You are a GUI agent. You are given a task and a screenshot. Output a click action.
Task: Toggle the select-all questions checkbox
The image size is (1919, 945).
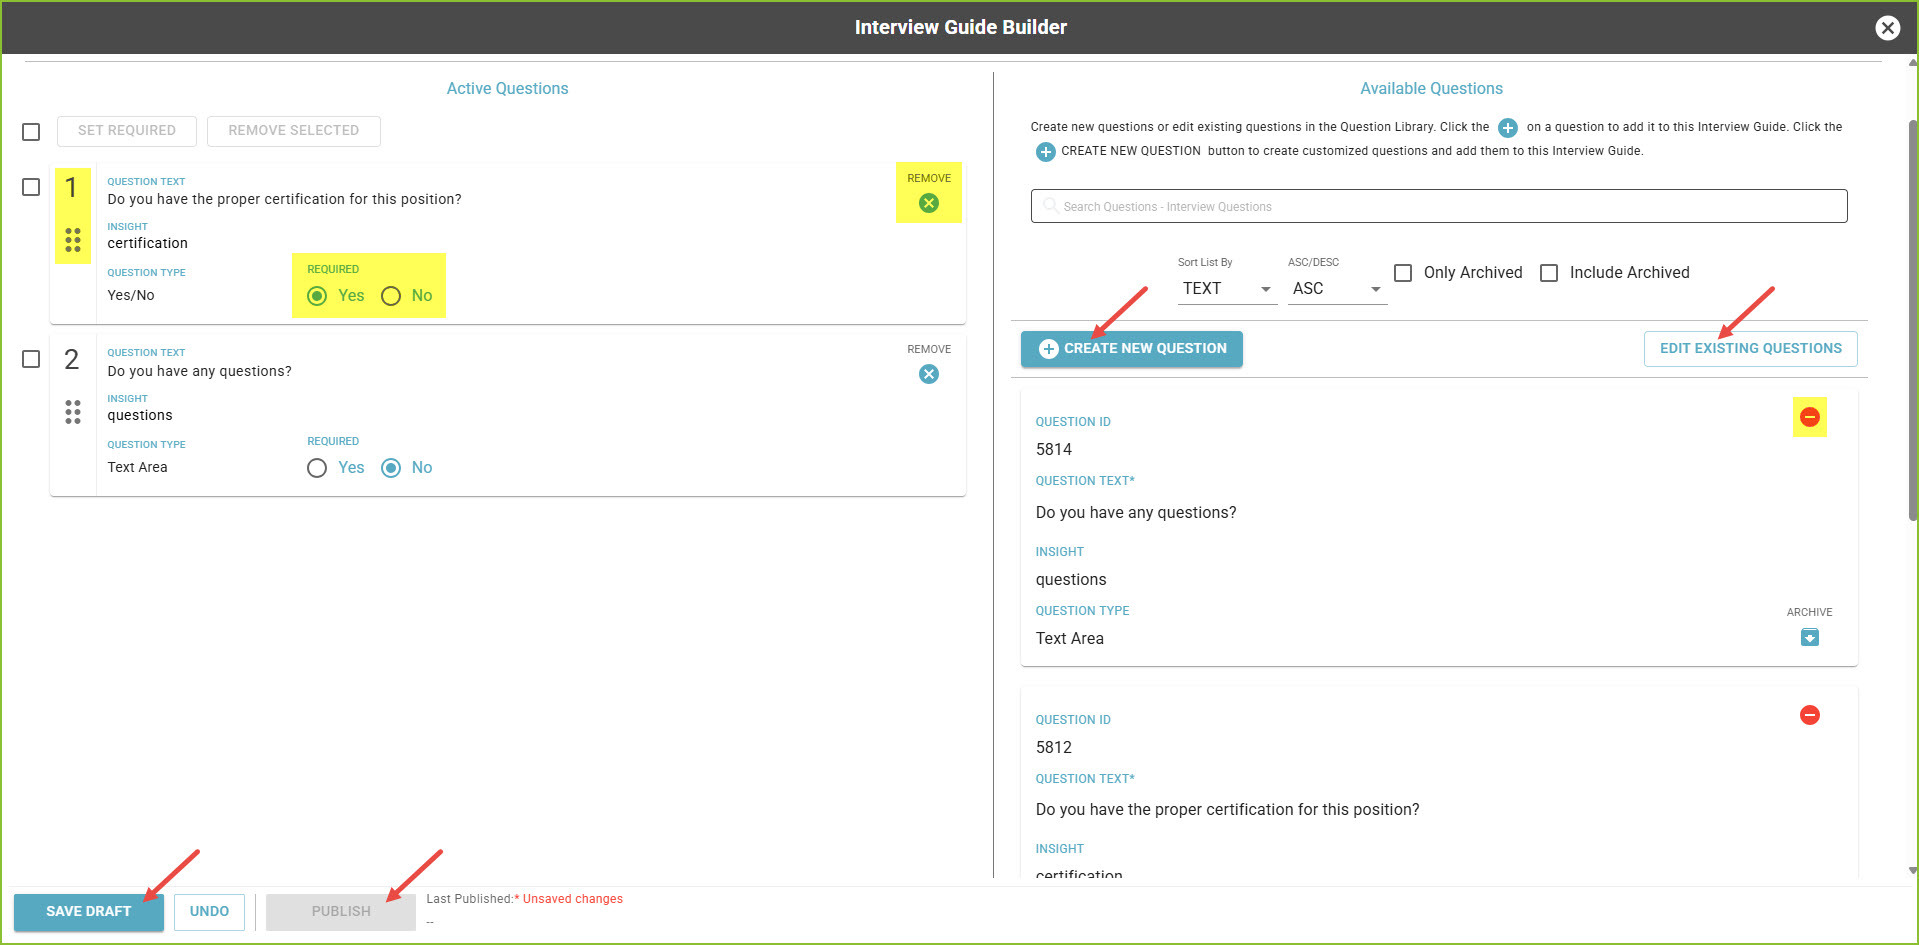31,131
